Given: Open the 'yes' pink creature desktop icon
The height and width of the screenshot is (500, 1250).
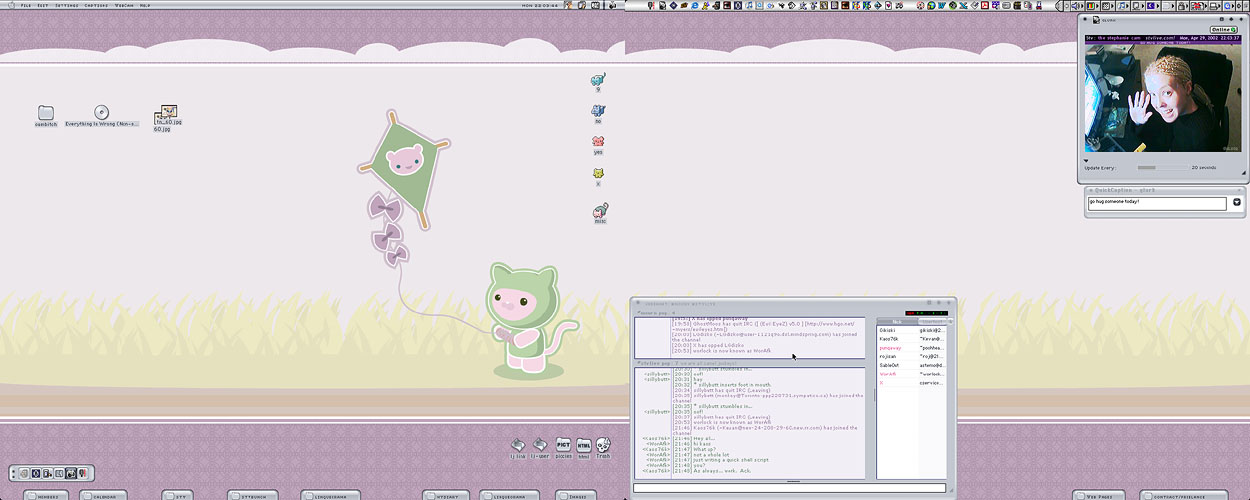Looking at the screenshot, I should tap(598, 143).
